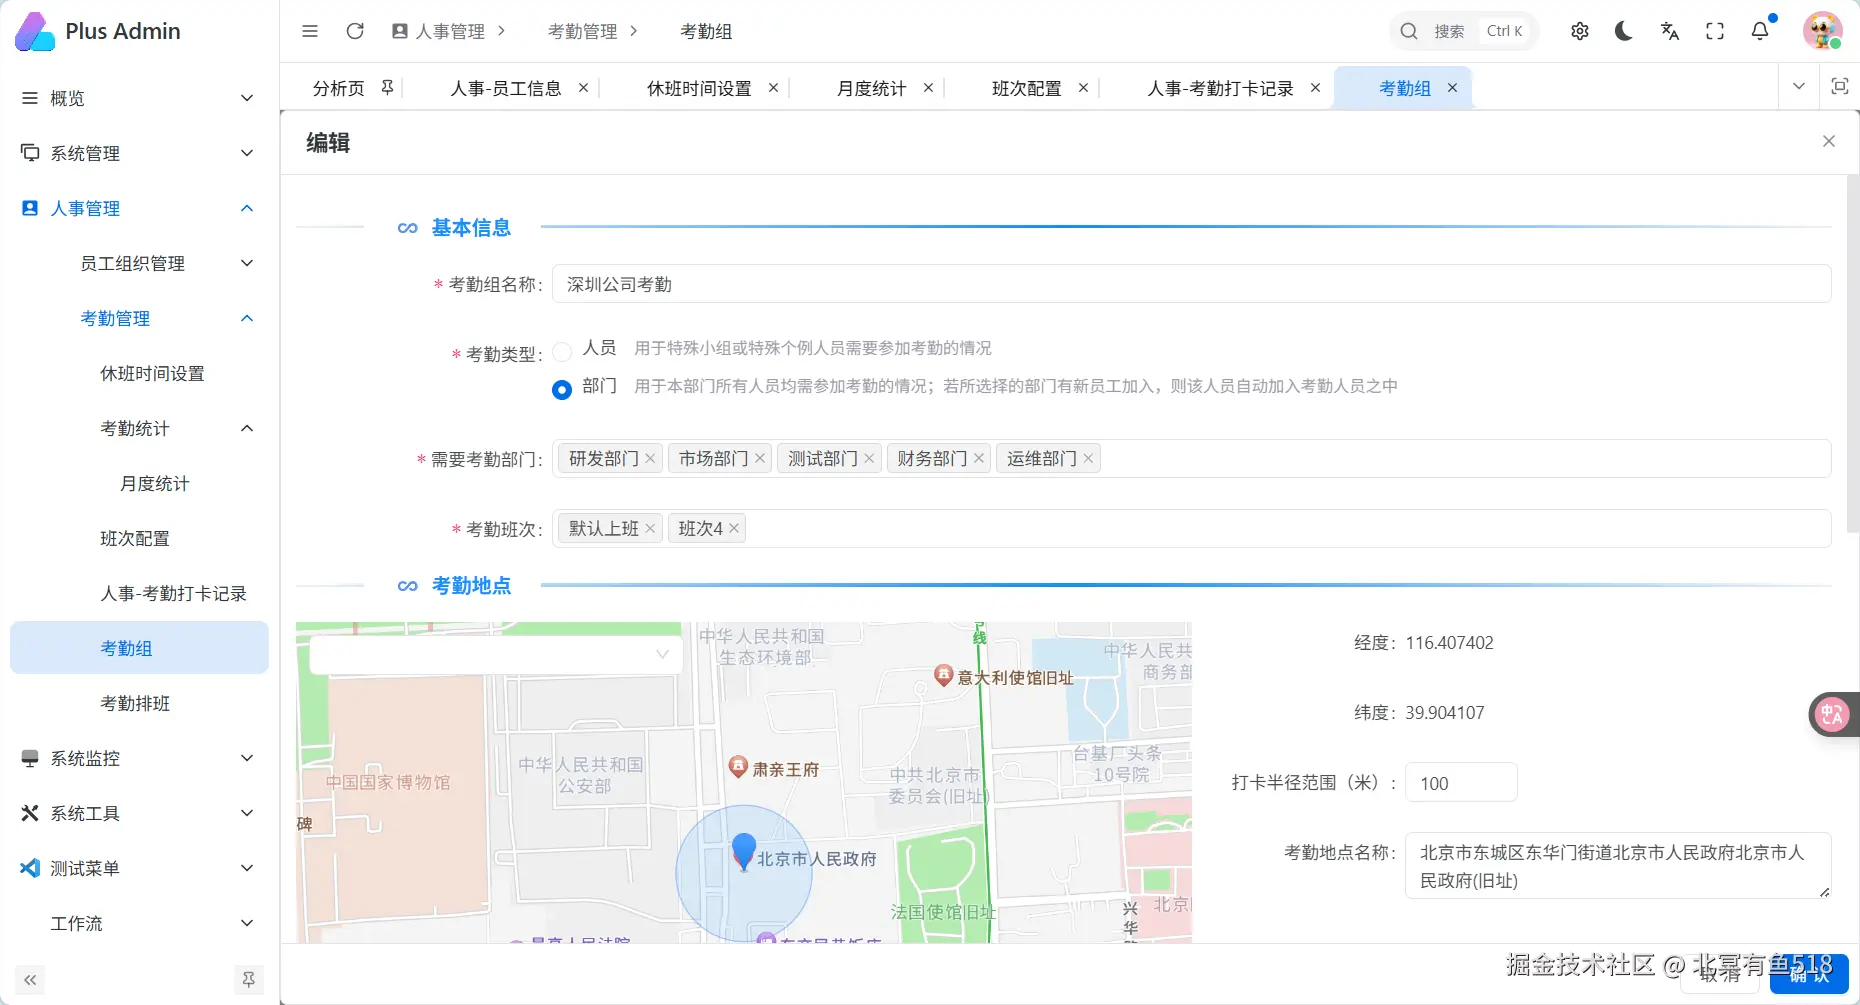Select the 部门 attendance type radio

point(562,389)
